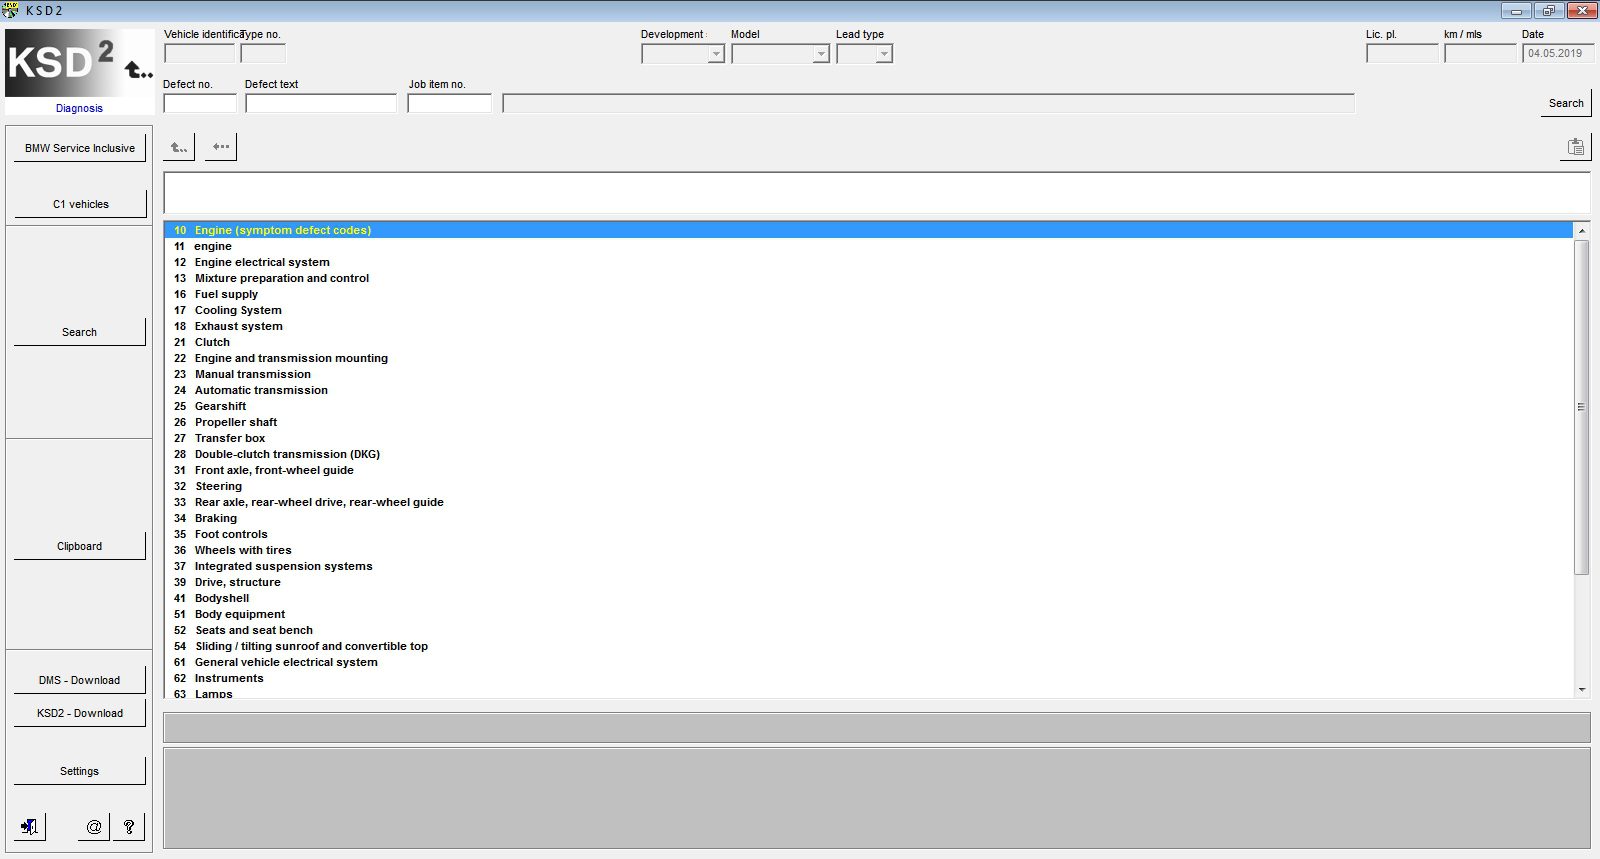The height and width of the screenshot is (859, 1600).
Task: Select '28 Double-clutch transmission (DKG)' row
Action: (868, 454)
